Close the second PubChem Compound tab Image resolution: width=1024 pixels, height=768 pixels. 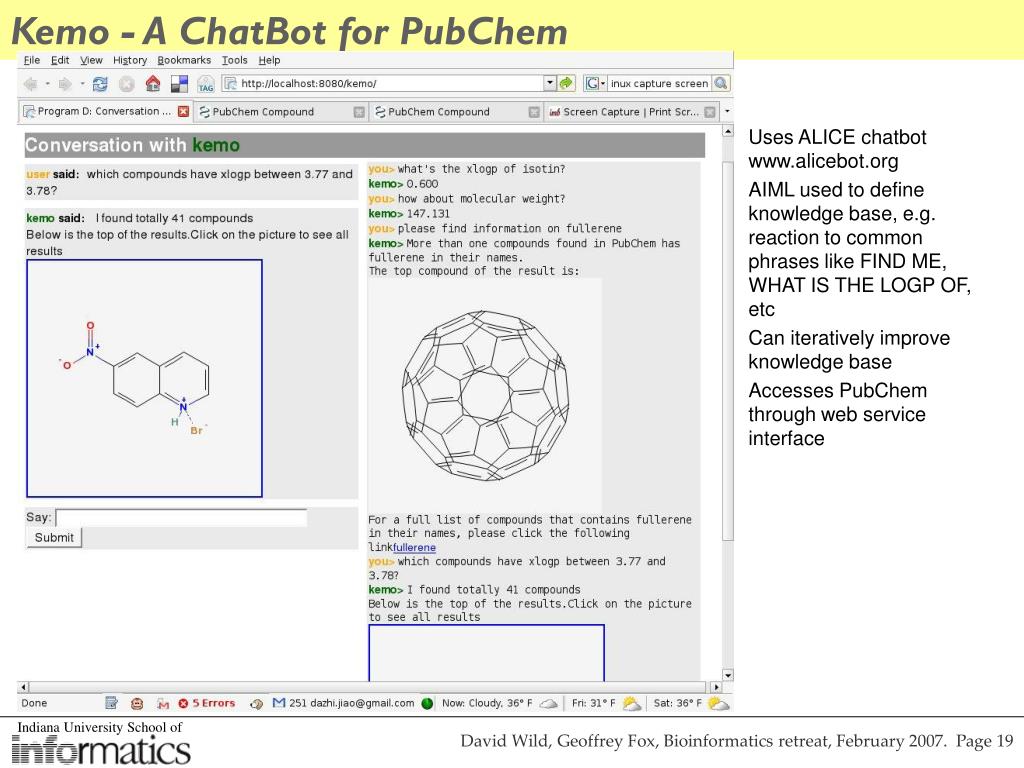534,112
